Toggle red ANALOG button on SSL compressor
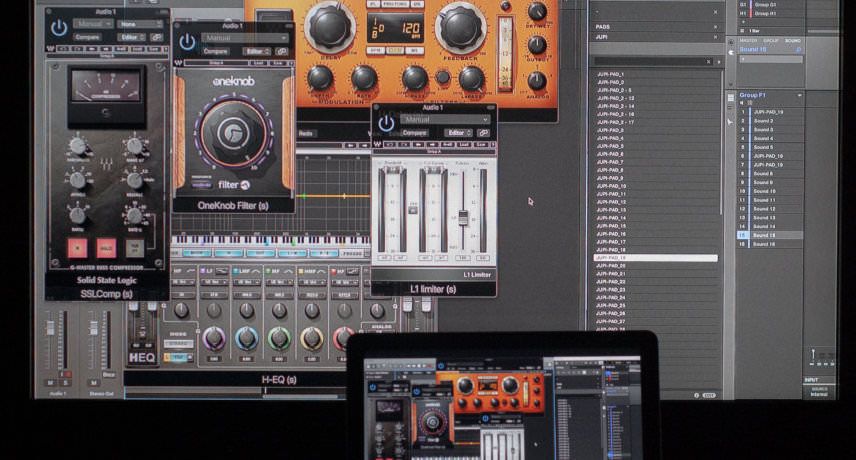856x460 pixels. 106,248
